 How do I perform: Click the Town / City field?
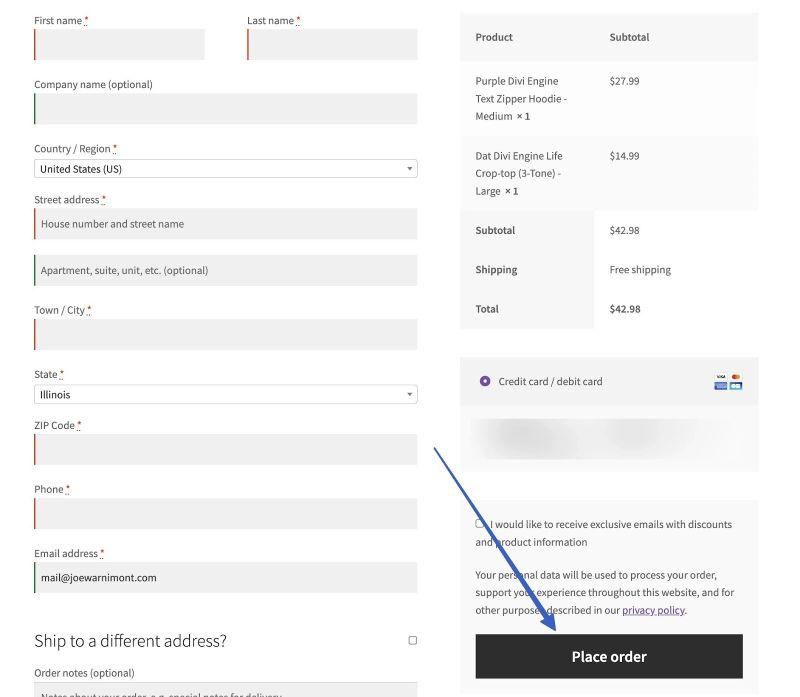pyautogui.click(x=225, y=334)
